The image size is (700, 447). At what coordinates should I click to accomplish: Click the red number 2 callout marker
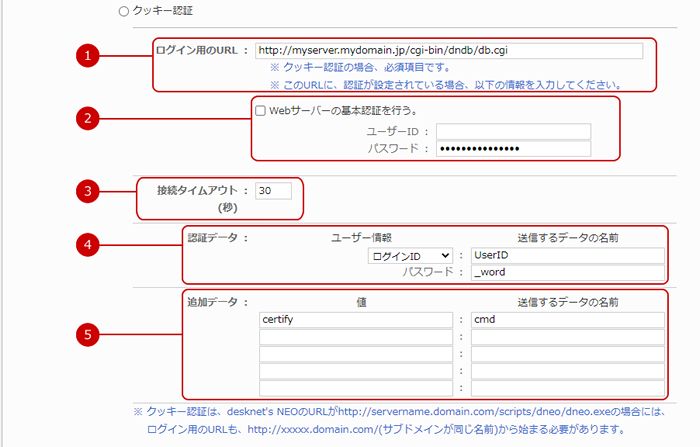(90, 118)
